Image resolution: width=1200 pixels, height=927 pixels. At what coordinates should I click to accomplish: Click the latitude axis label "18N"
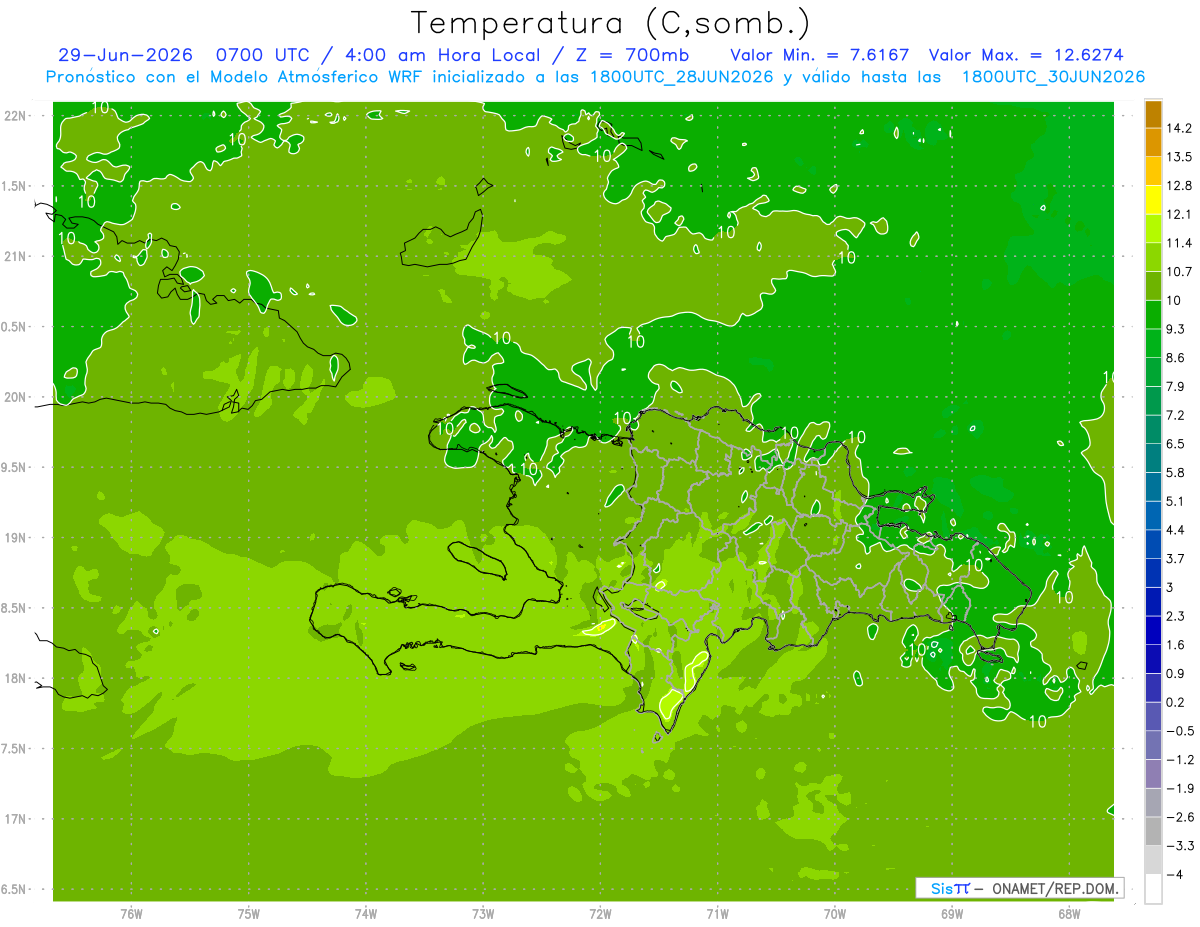[x=17, y=679]
